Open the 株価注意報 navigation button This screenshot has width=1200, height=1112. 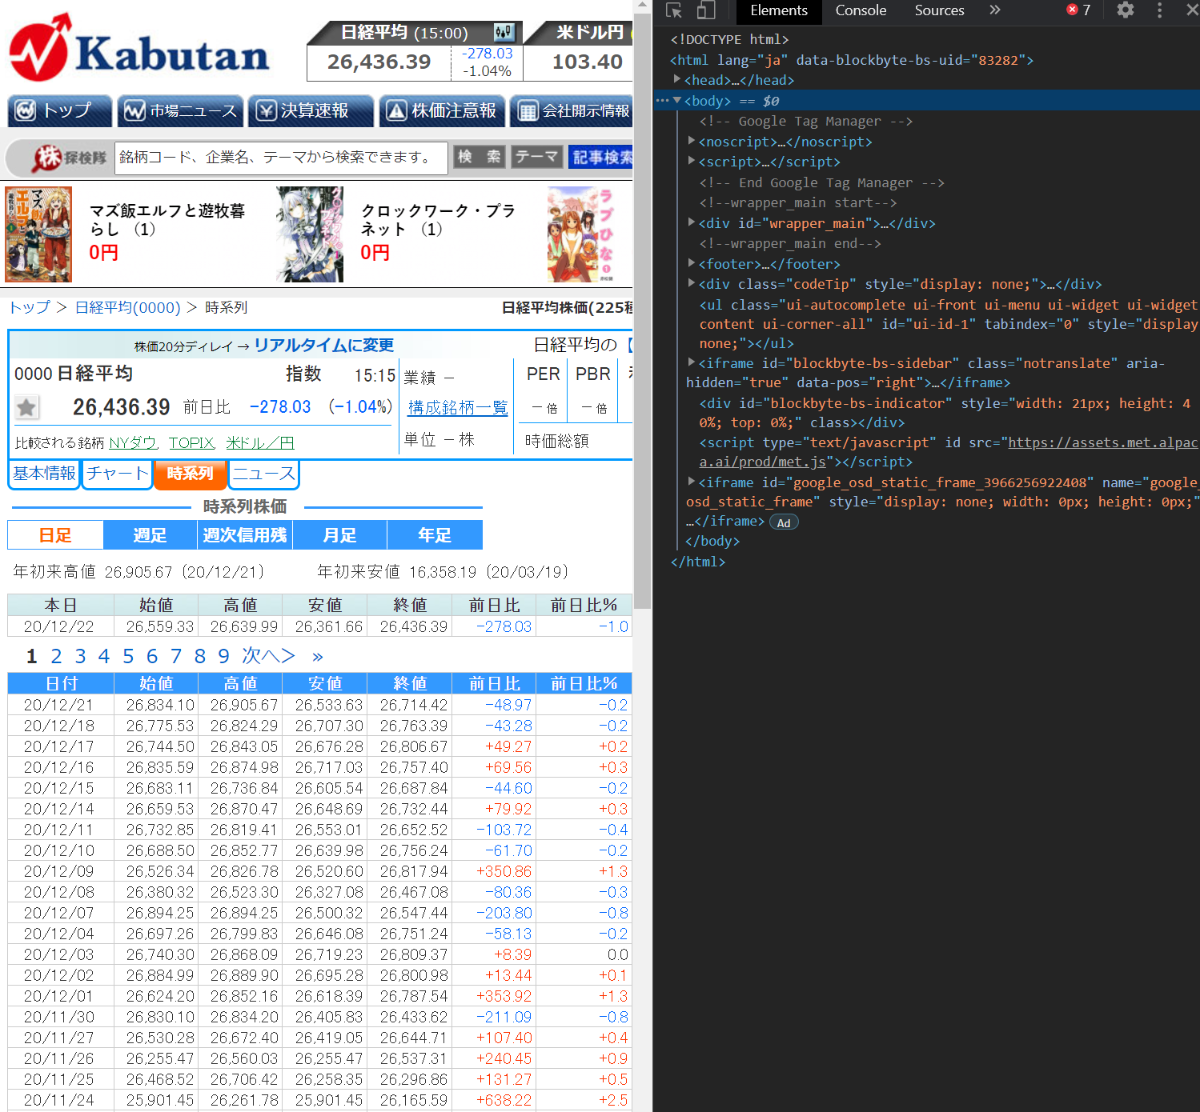coord(442,111)
